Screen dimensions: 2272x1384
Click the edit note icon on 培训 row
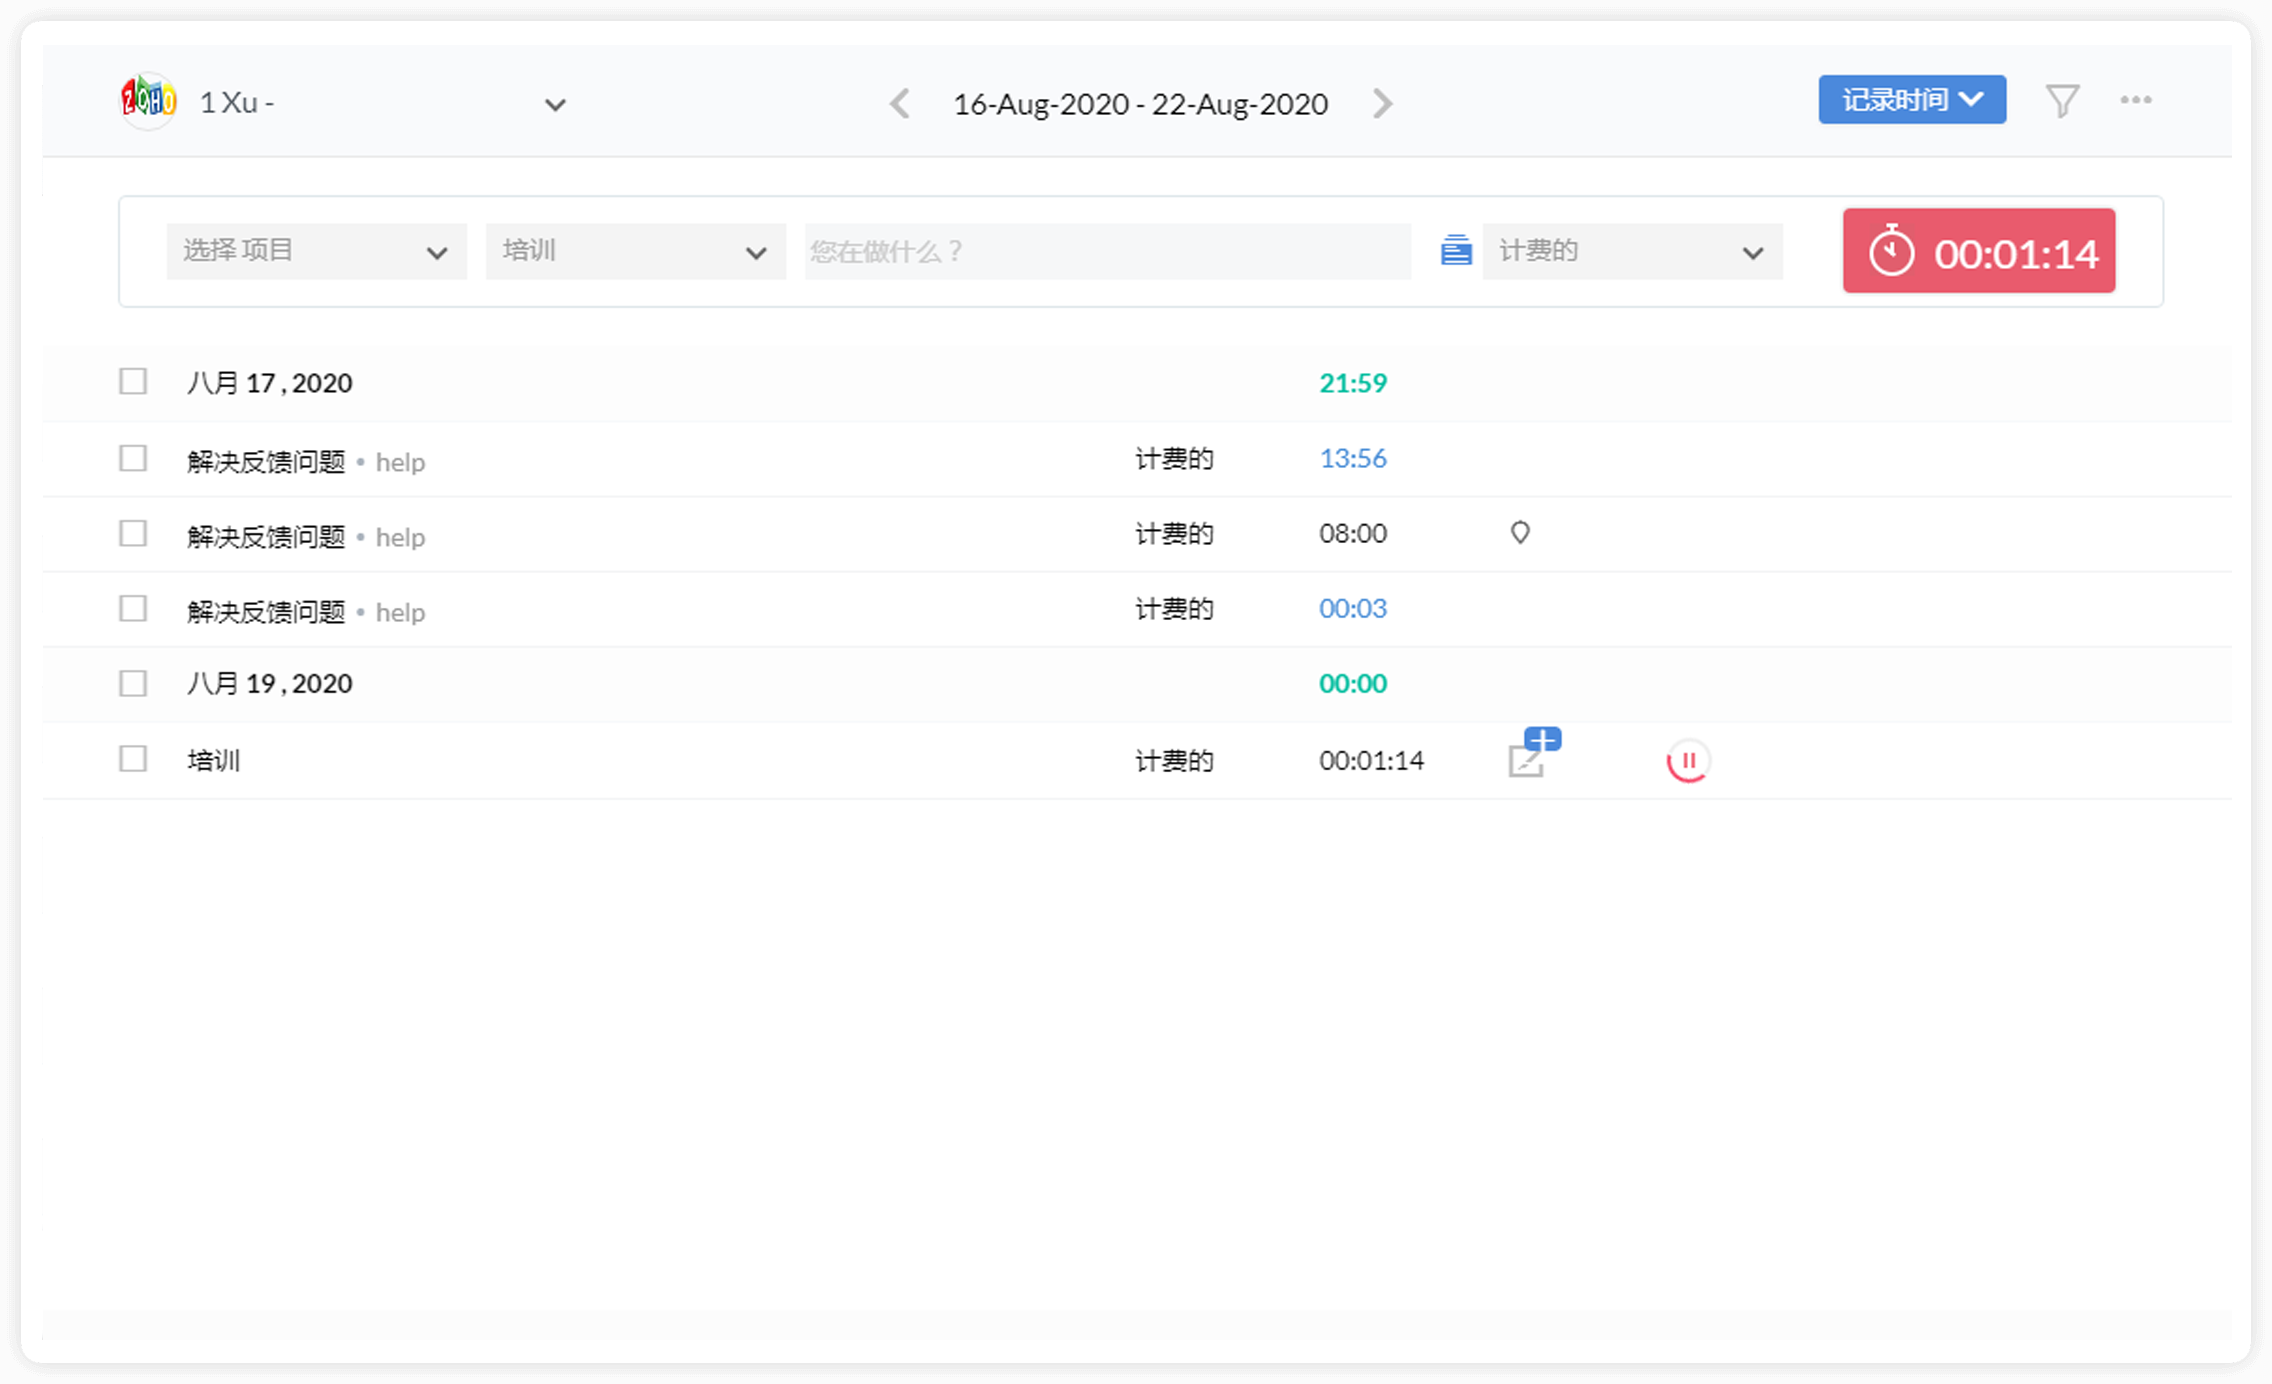click(1527, 762)
